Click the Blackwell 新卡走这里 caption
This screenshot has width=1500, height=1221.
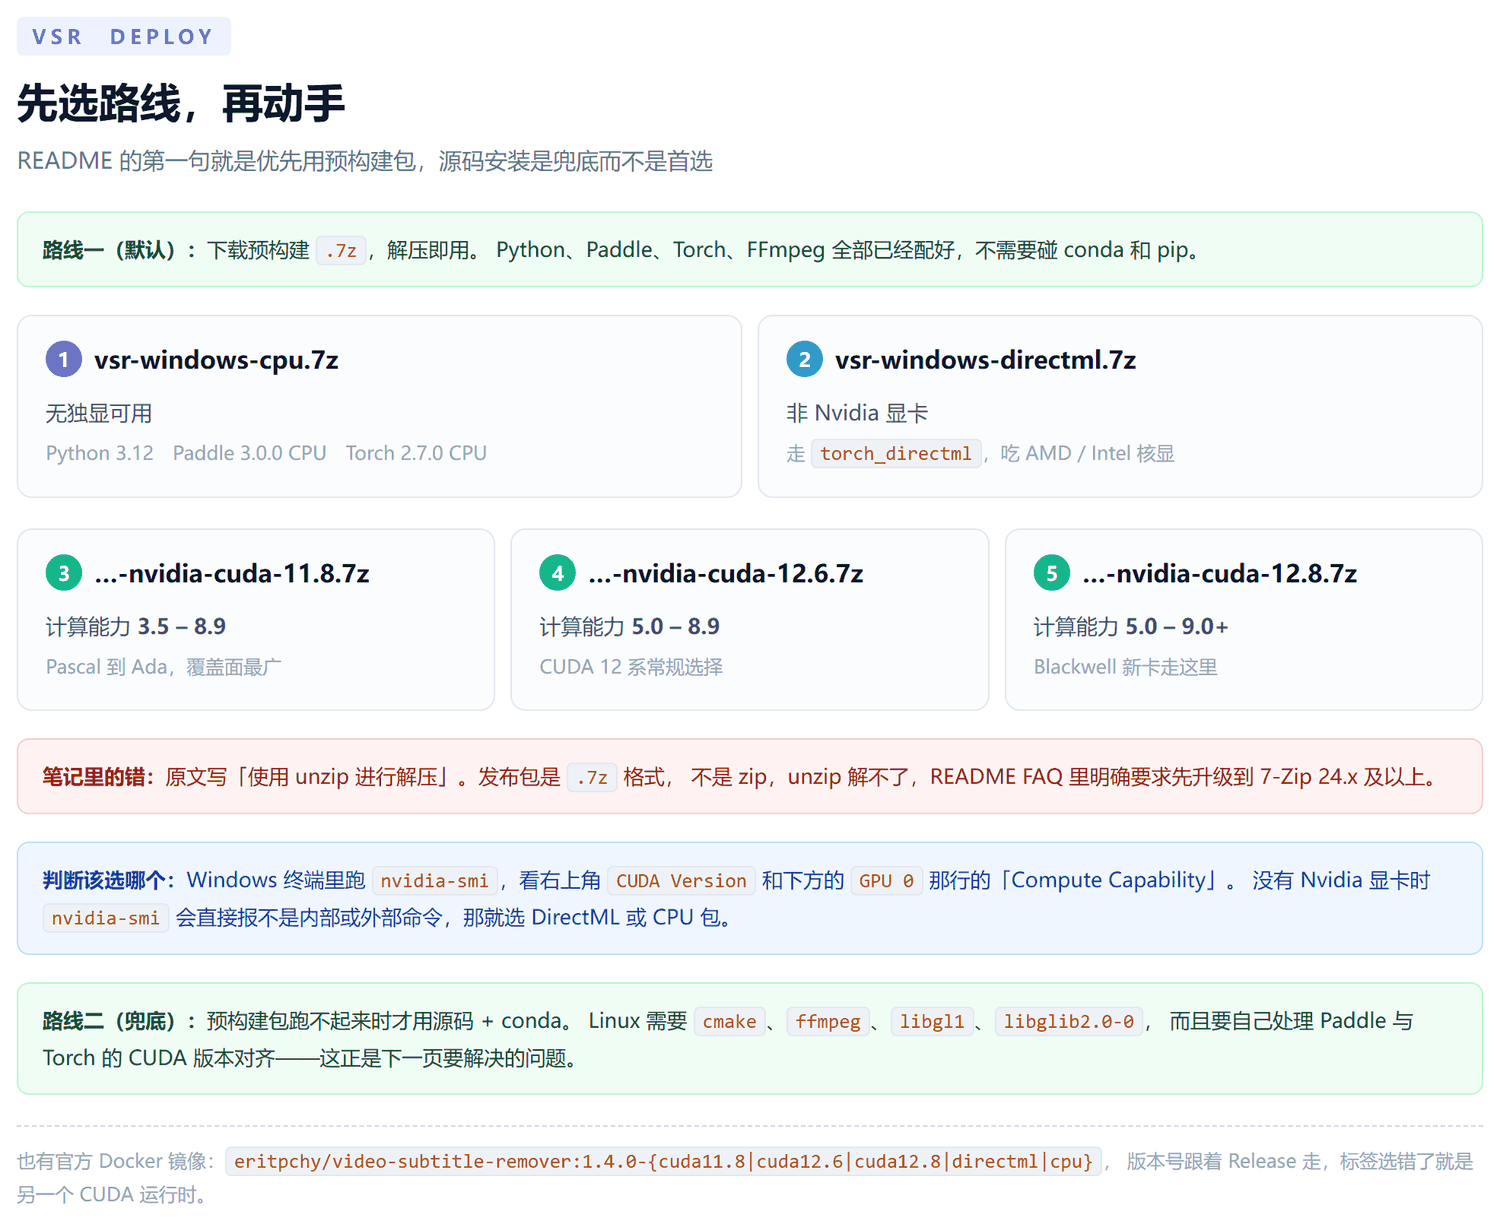1126,667
